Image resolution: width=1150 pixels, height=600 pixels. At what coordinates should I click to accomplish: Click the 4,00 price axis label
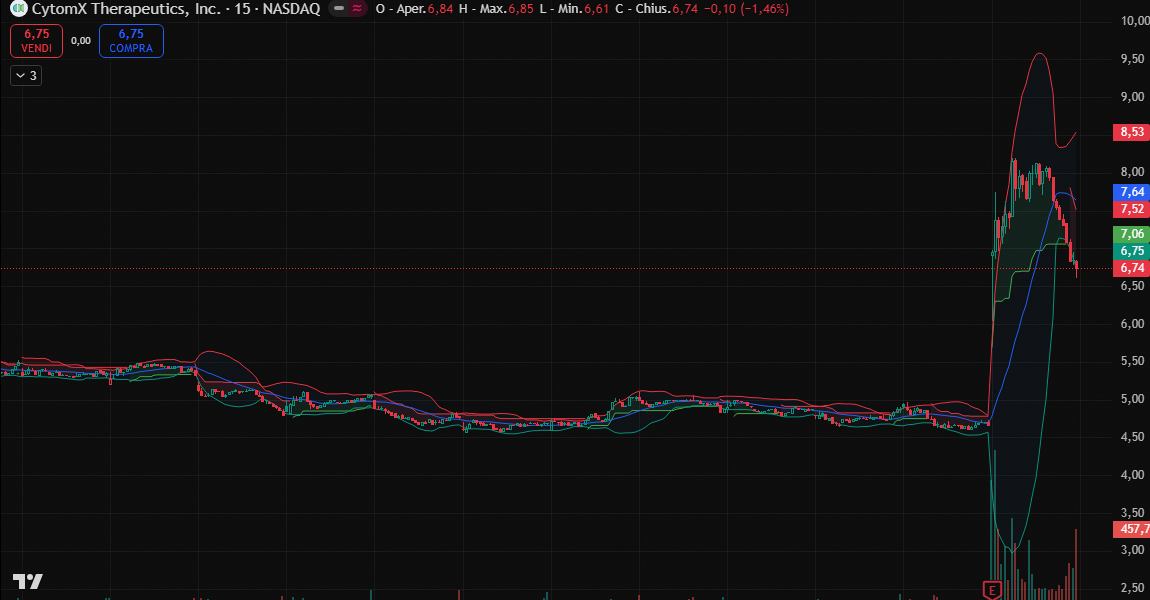(1132, 475)
